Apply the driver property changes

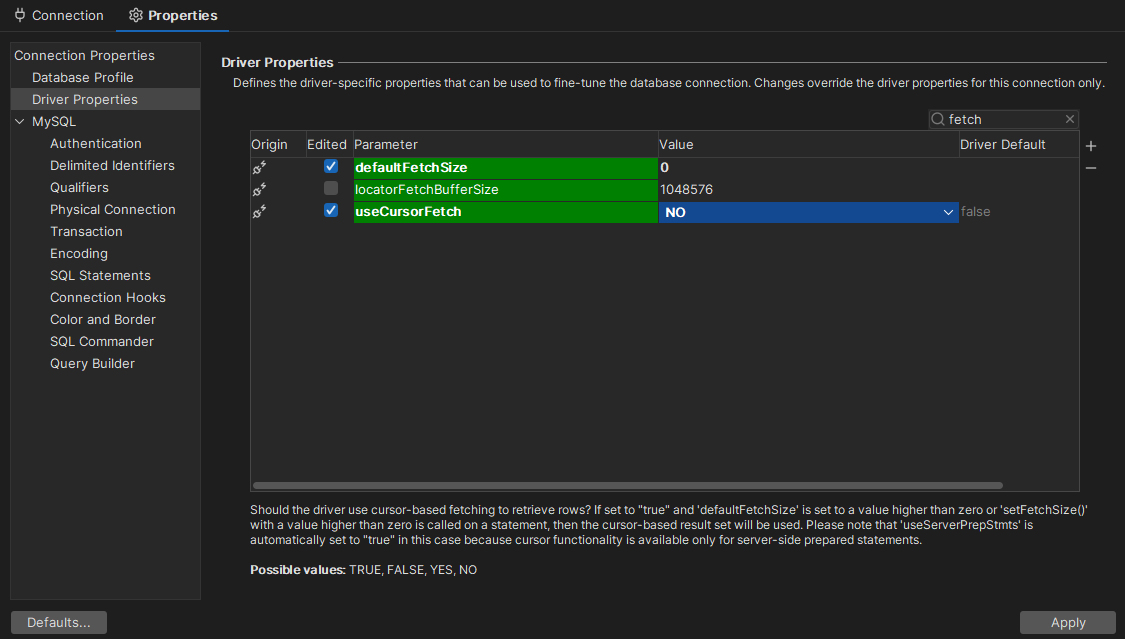point(1068,622)
